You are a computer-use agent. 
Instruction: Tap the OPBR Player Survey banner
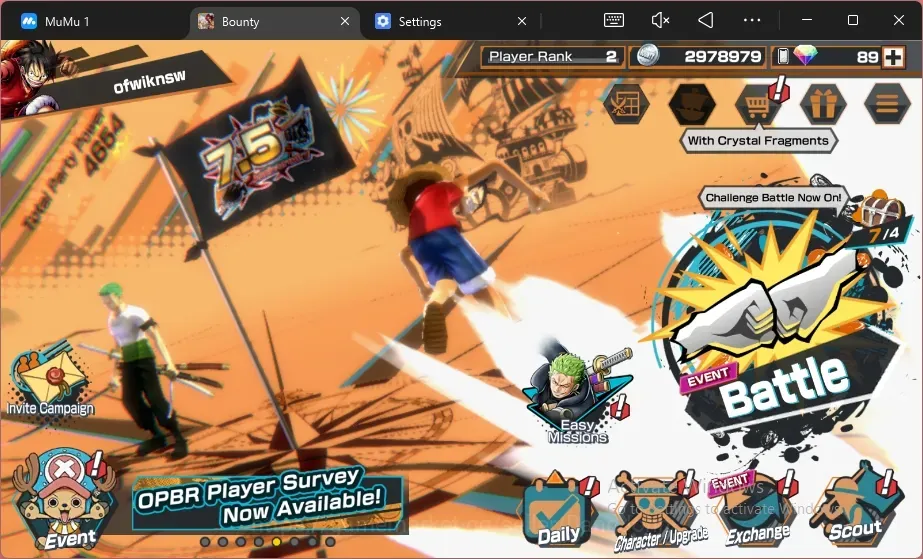268,500
